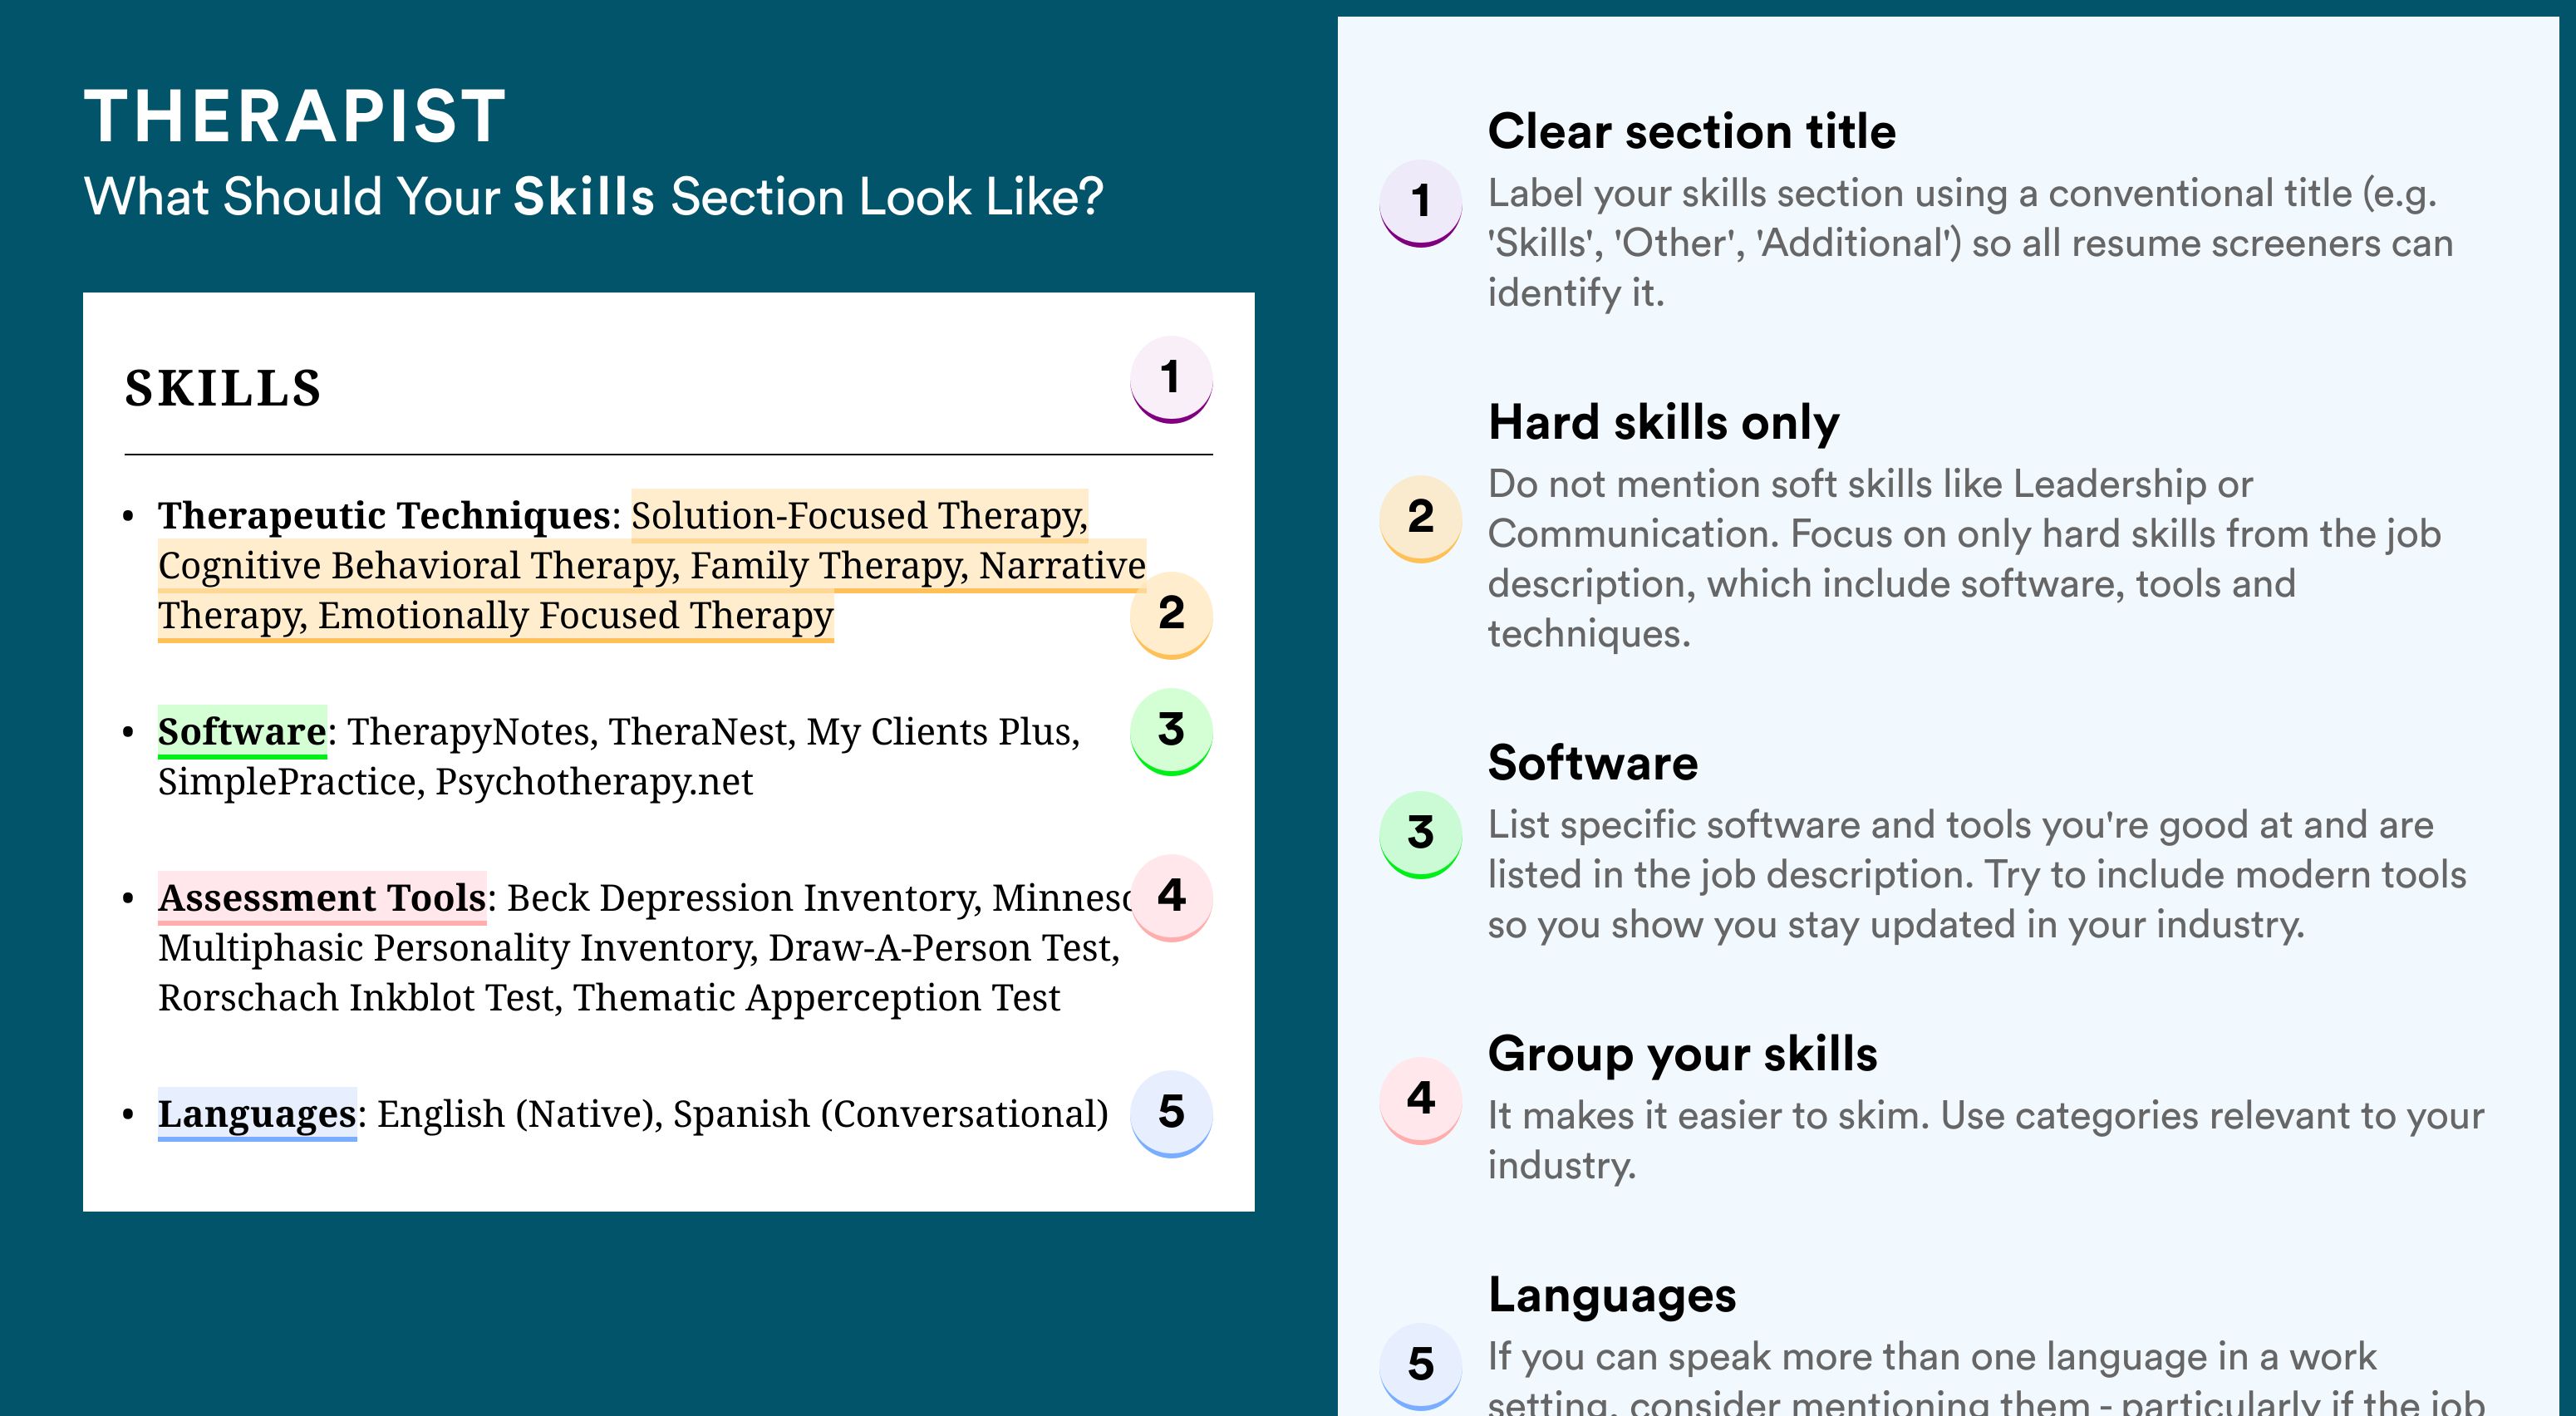Click blue badge 5 beside Languages line
Screen dimensions: 2576x1416
tap(1171, 1113)
